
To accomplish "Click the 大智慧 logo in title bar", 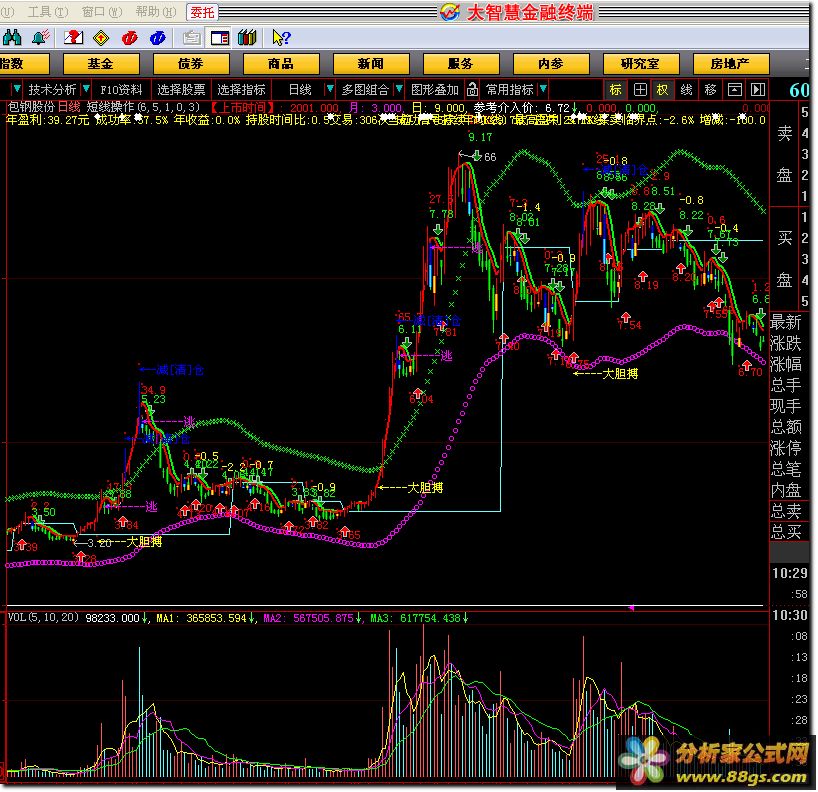I will [x=450, y=11].
